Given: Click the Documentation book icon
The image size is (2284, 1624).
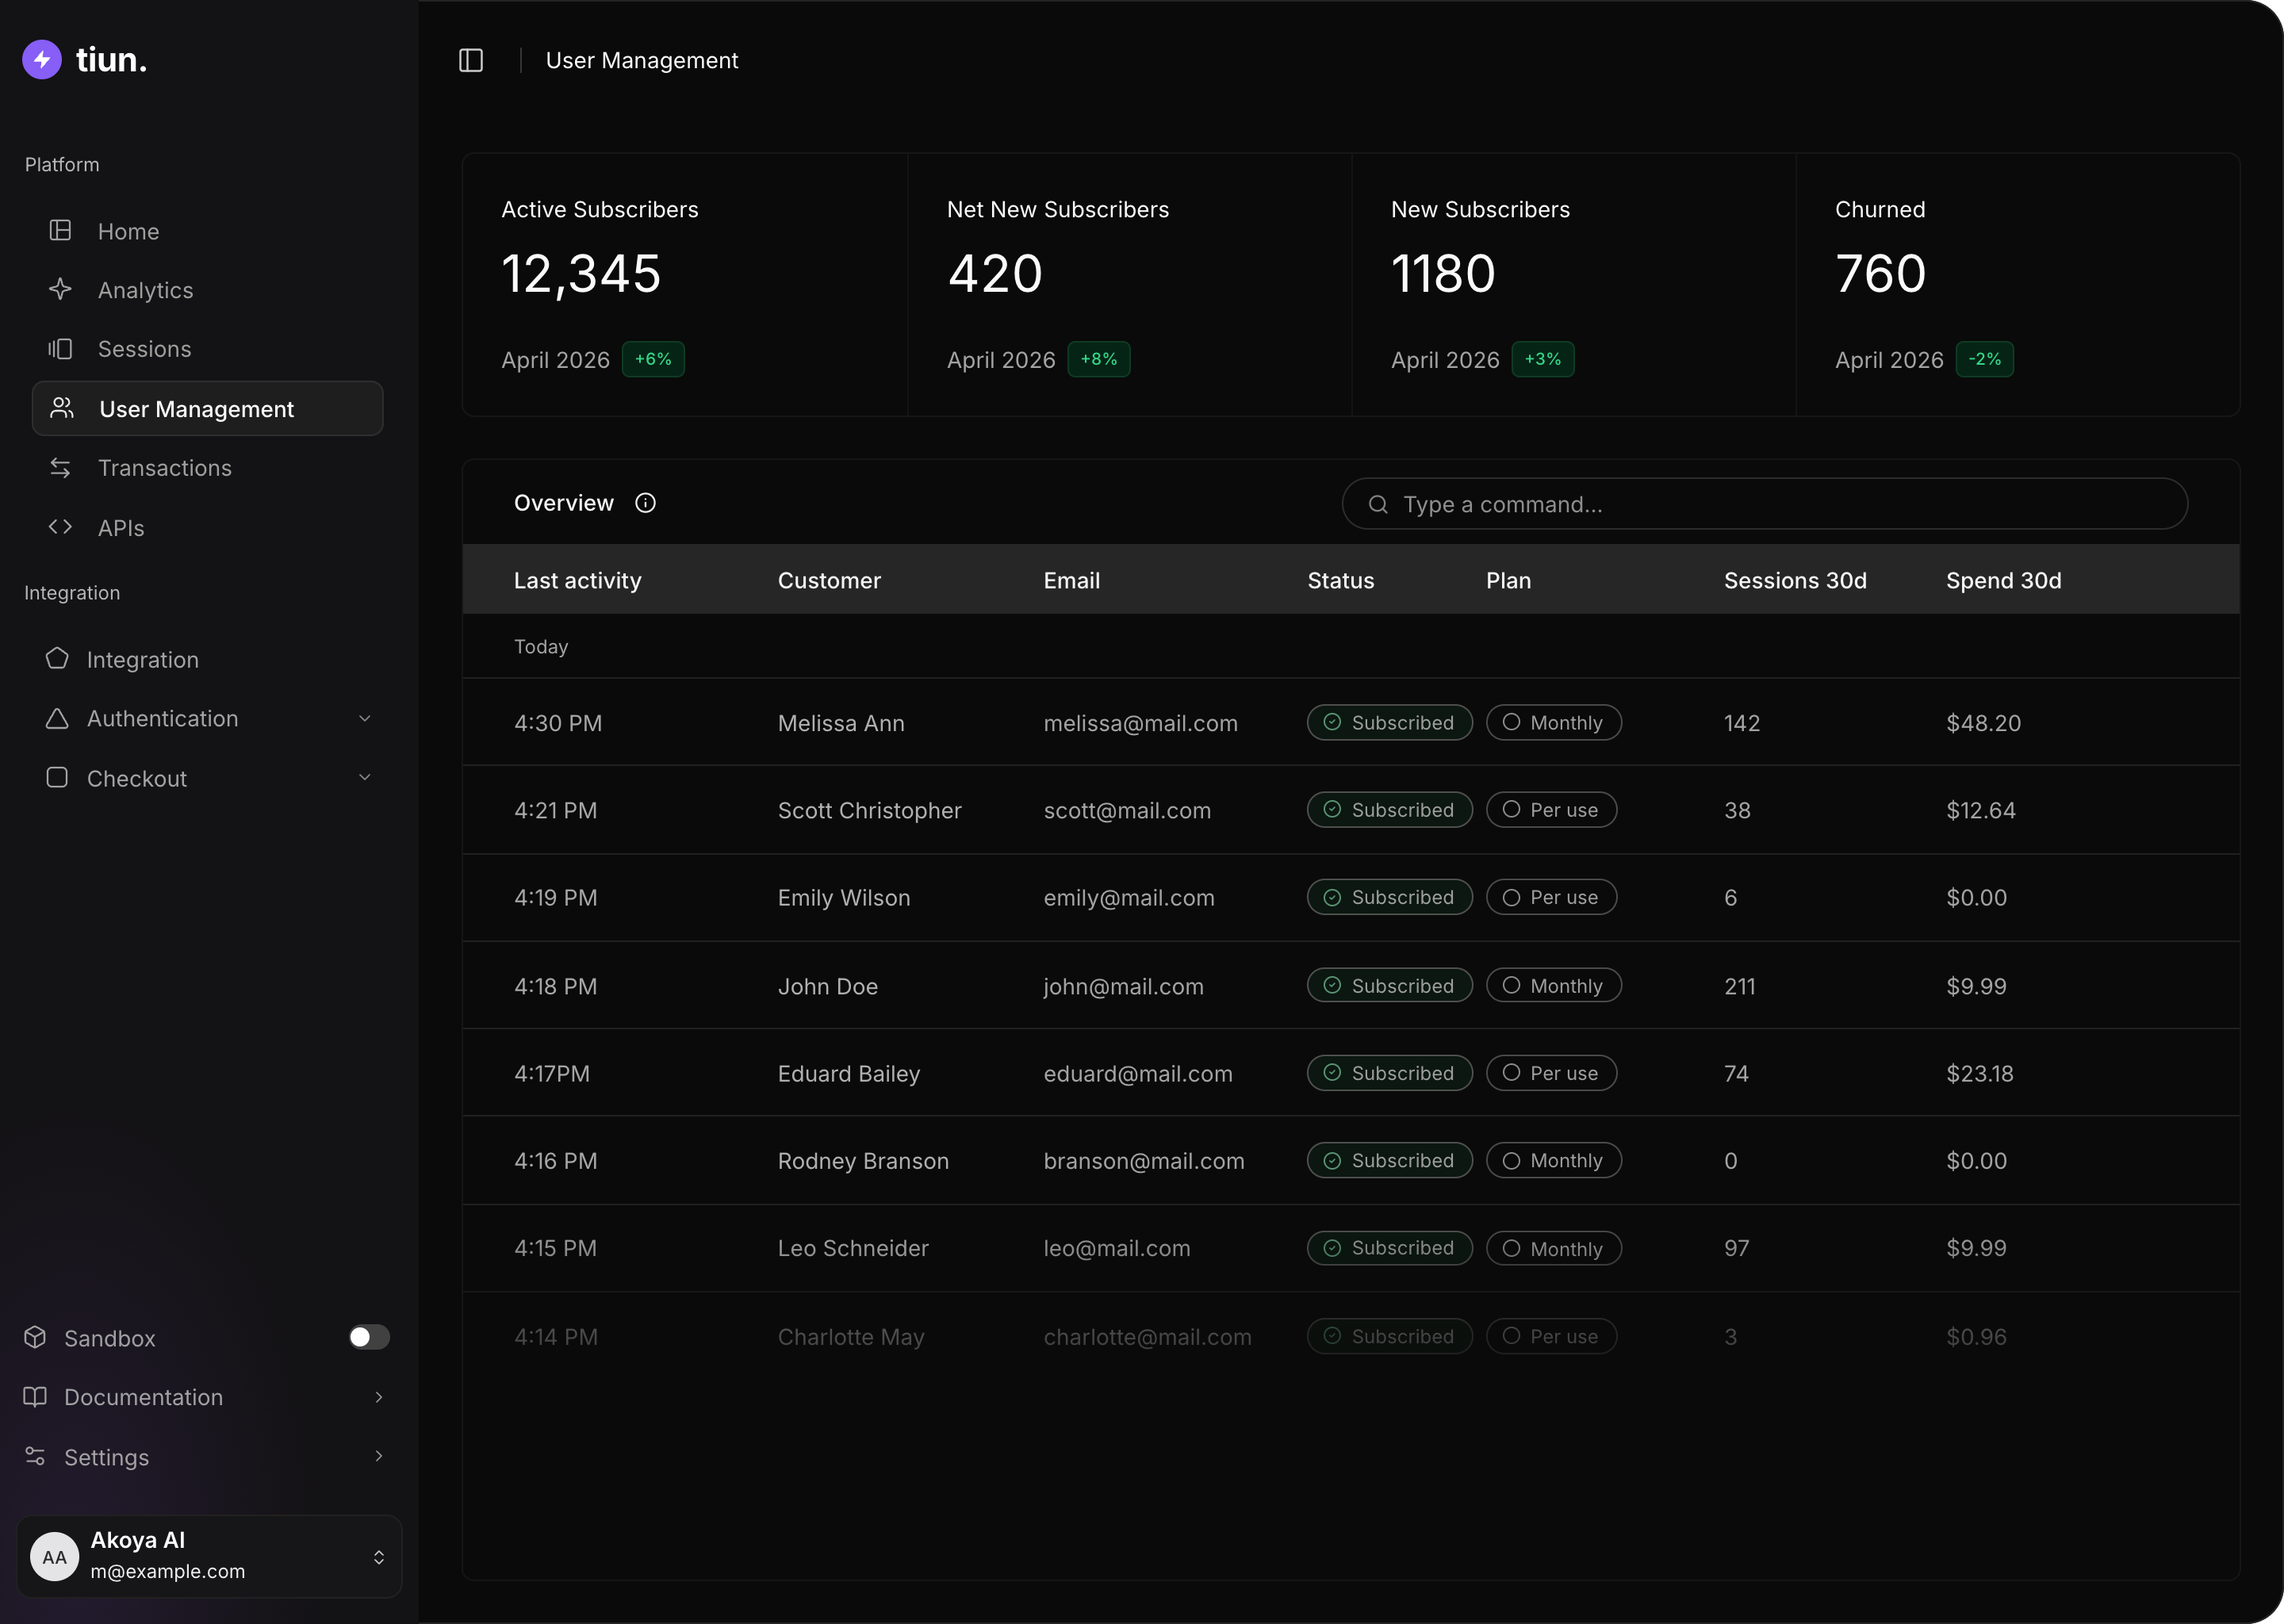Looking at the screenshot, I should (x=35, y=1397).
